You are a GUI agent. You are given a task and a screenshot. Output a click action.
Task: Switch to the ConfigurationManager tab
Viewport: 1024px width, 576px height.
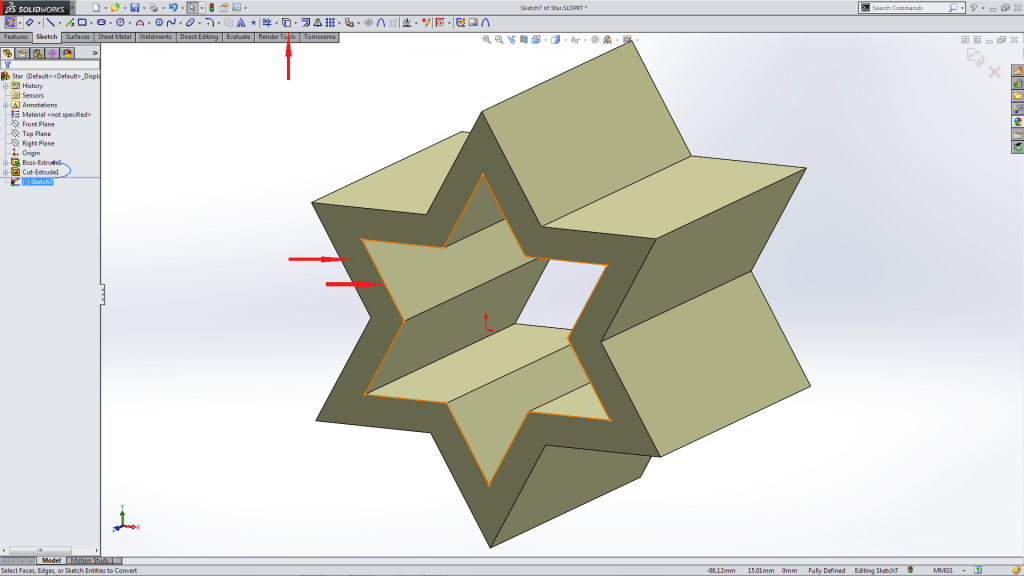click(36, 52)
